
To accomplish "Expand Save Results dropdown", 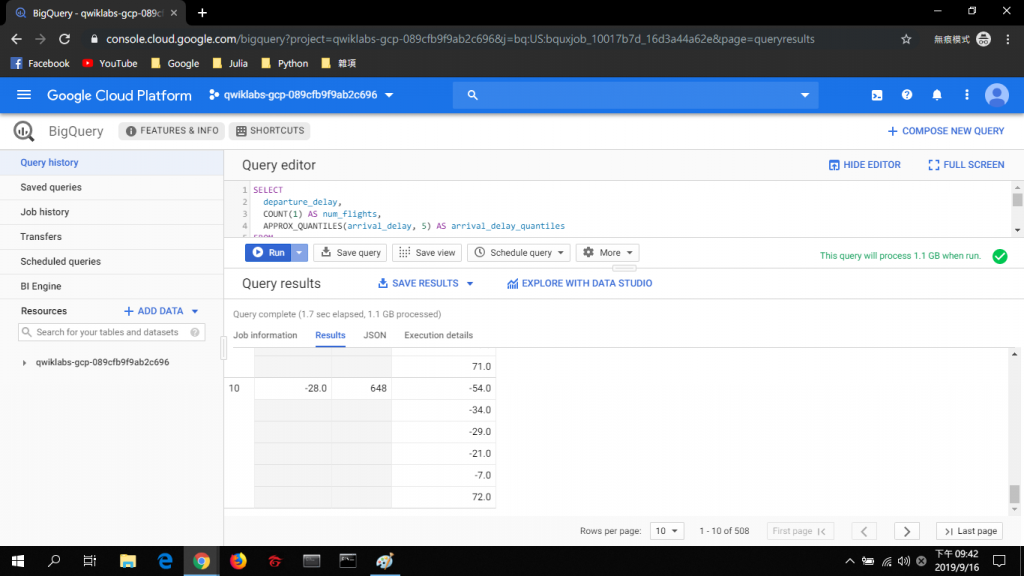I will [x=470, y=283].
